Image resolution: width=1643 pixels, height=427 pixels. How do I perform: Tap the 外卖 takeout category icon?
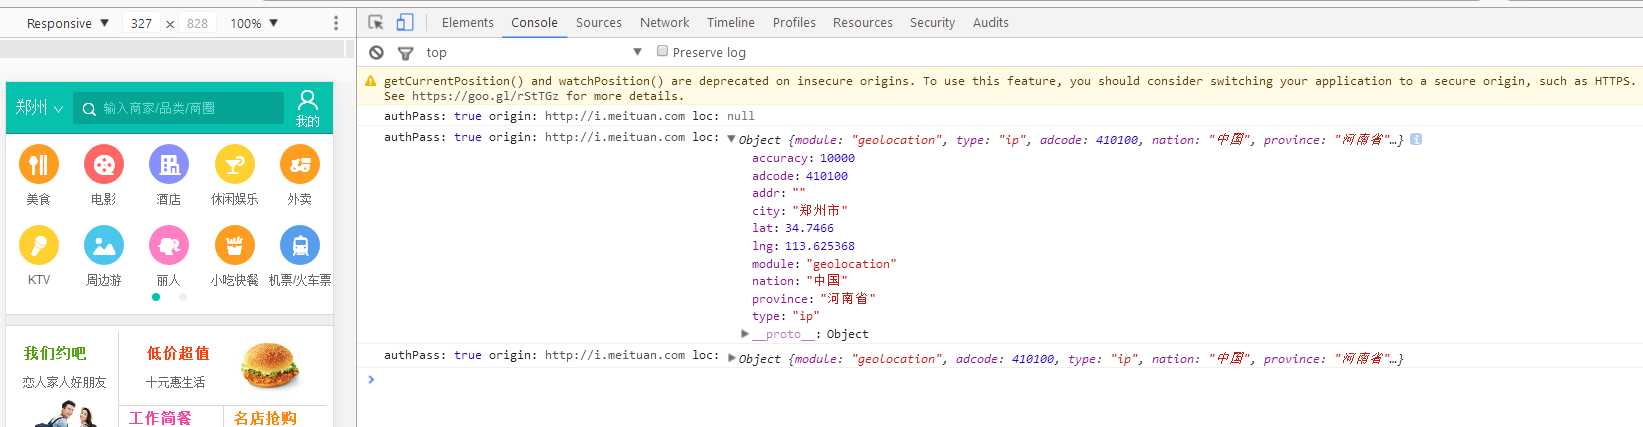(x=299, y=165)
